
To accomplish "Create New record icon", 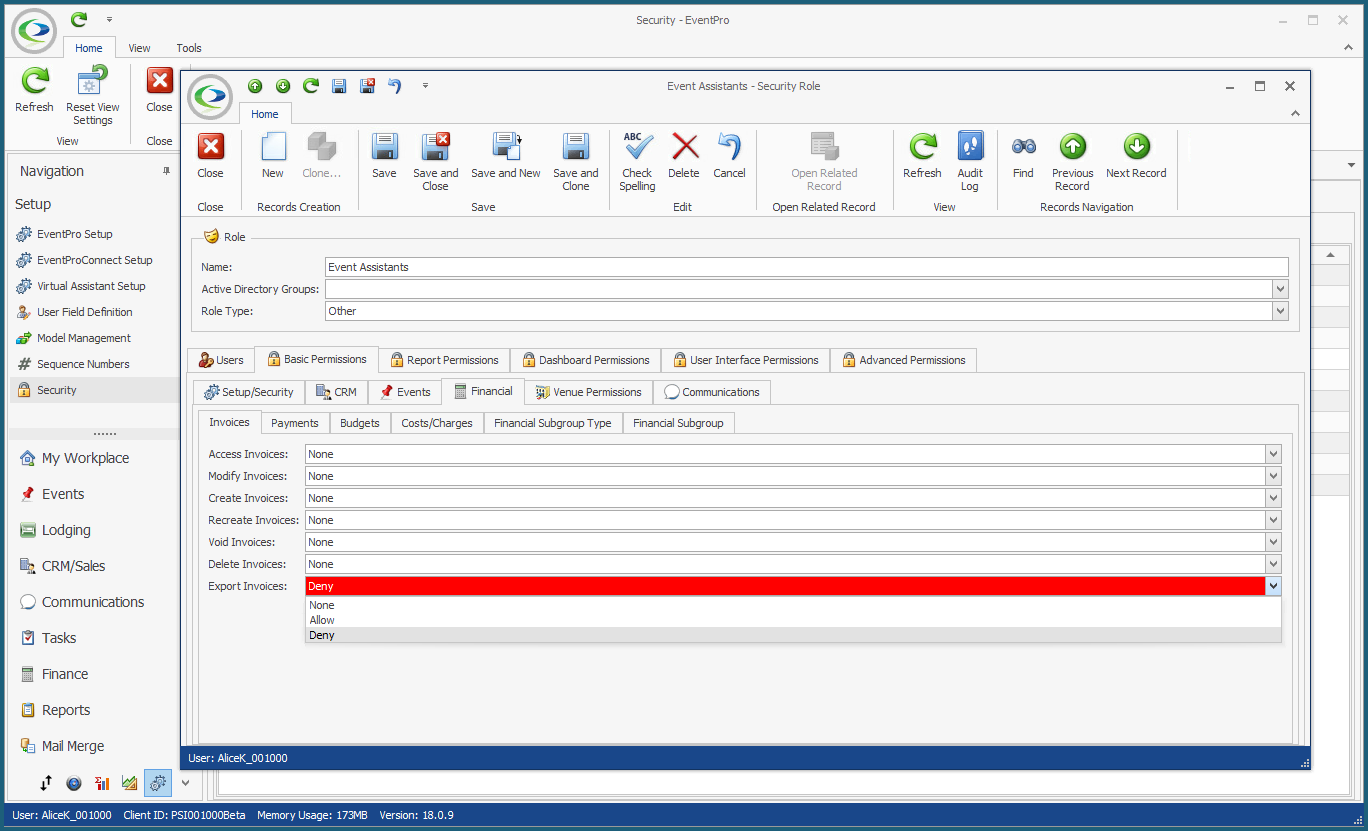I will click(x=273, y=147).
